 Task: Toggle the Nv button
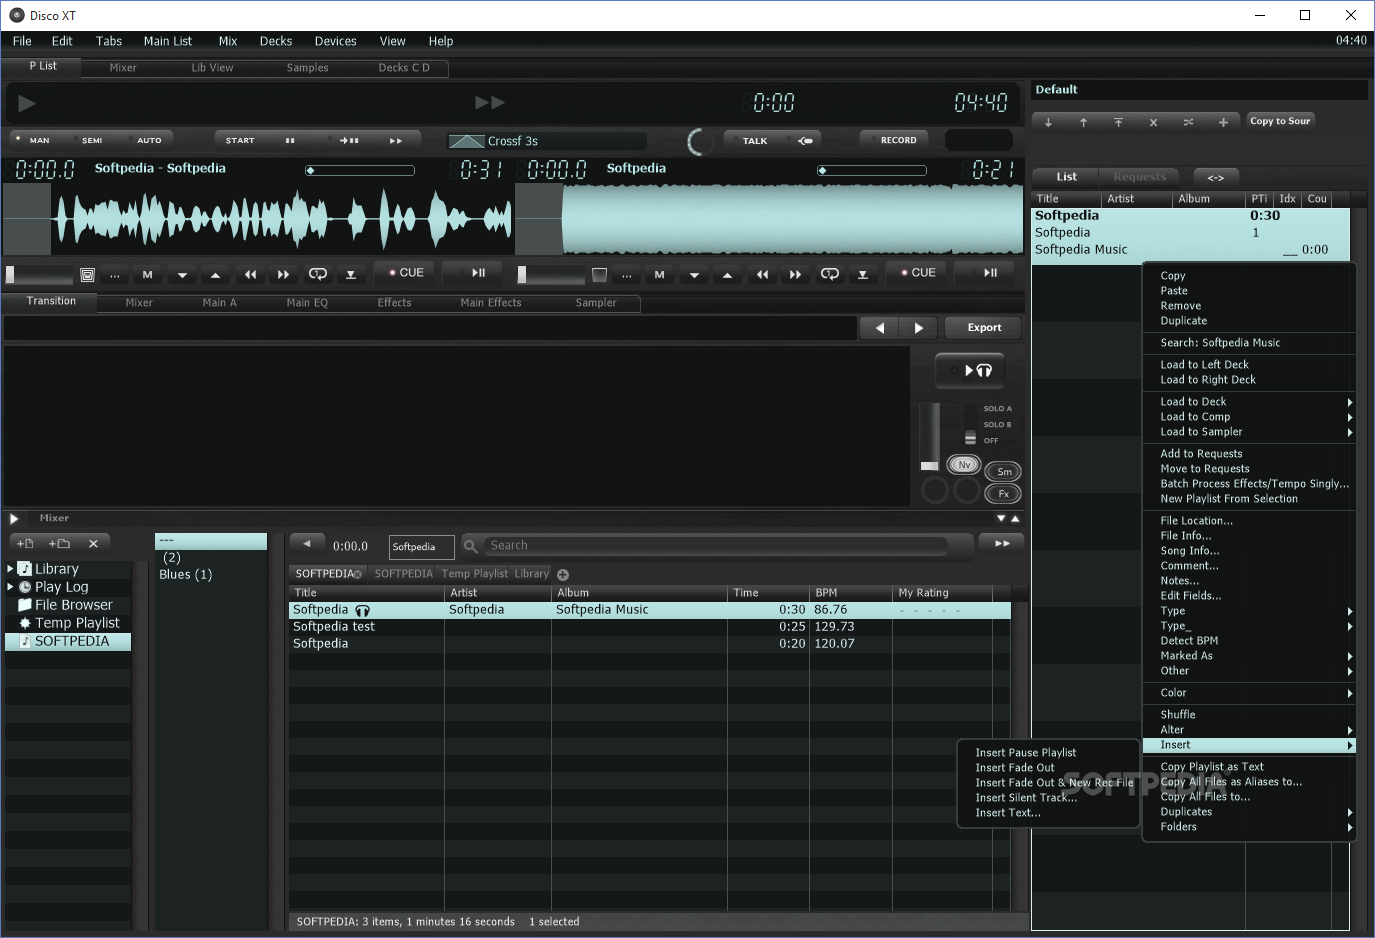point(964,465)
